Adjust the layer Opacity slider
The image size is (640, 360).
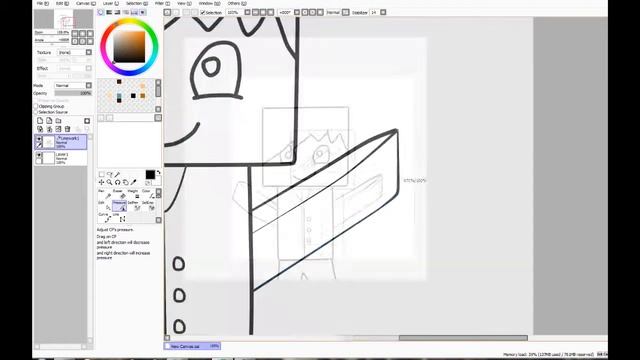tap(73, 93)
